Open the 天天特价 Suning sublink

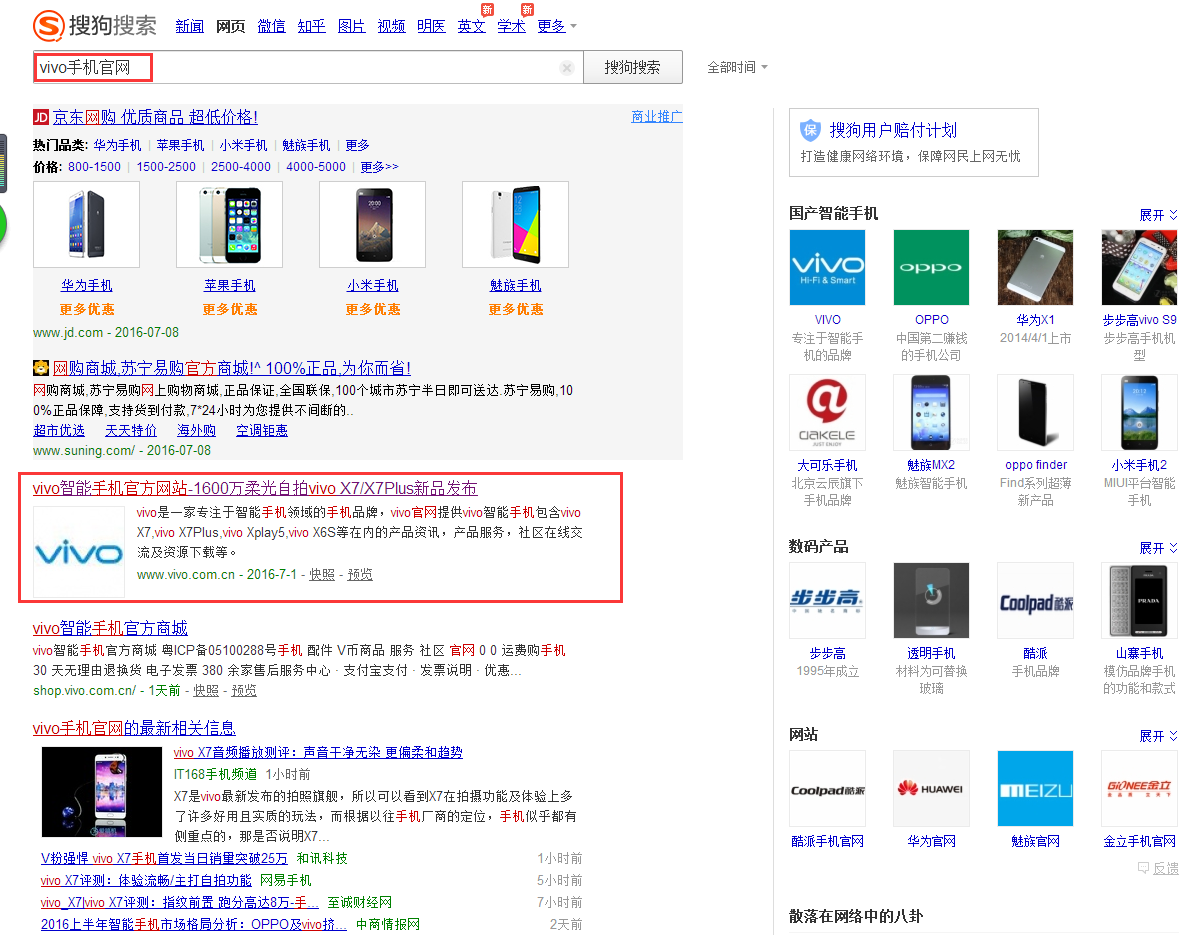(131, 430)
